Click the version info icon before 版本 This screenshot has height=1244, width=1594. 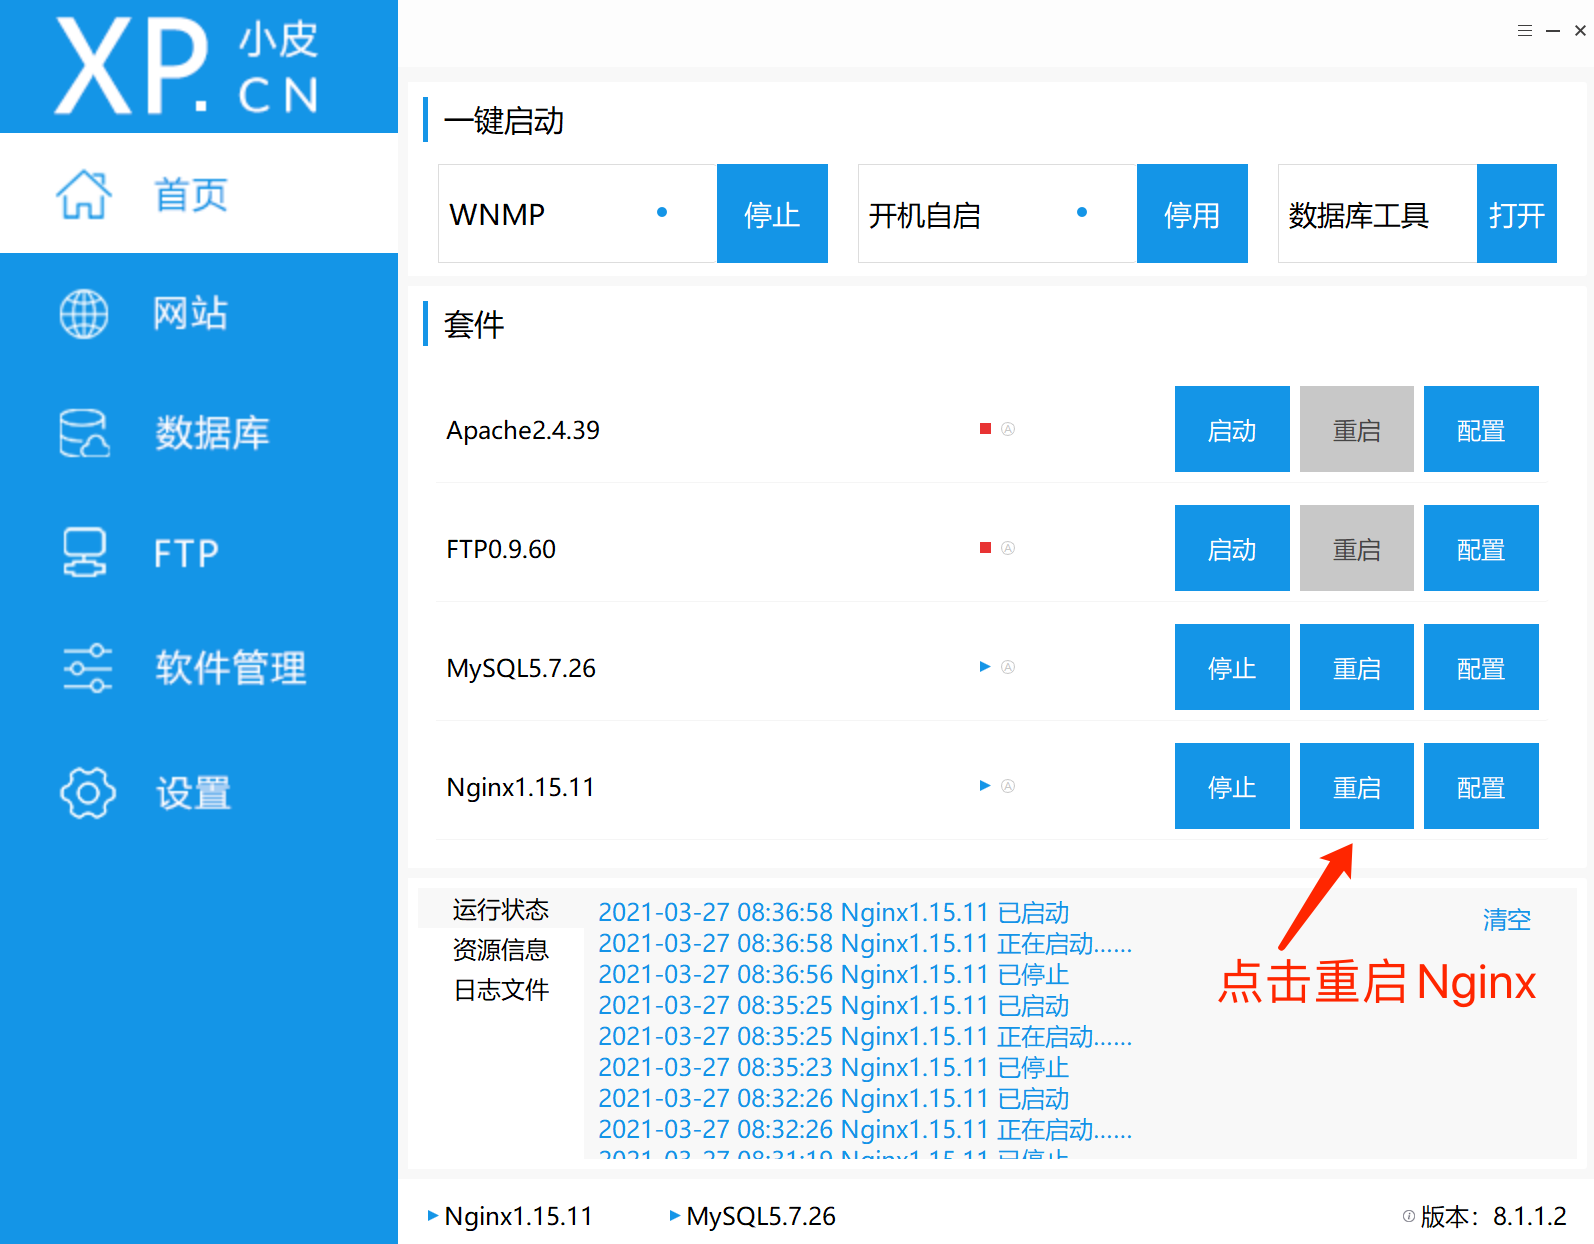[x=1409, y=1216]
